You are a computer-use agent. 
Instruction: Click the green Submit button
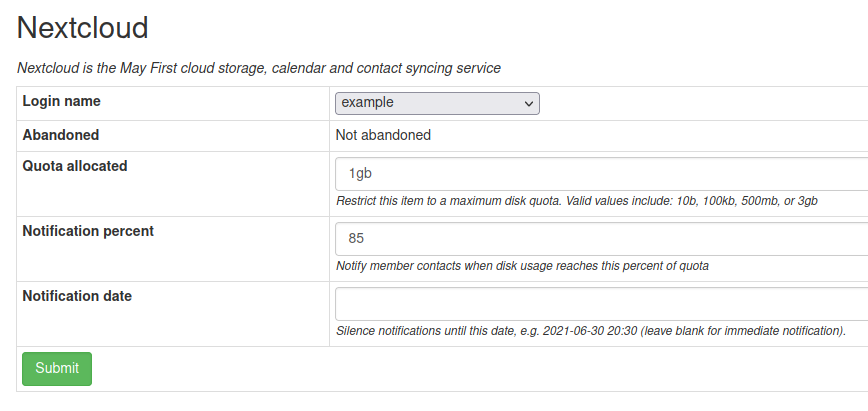tap(57, 368)
